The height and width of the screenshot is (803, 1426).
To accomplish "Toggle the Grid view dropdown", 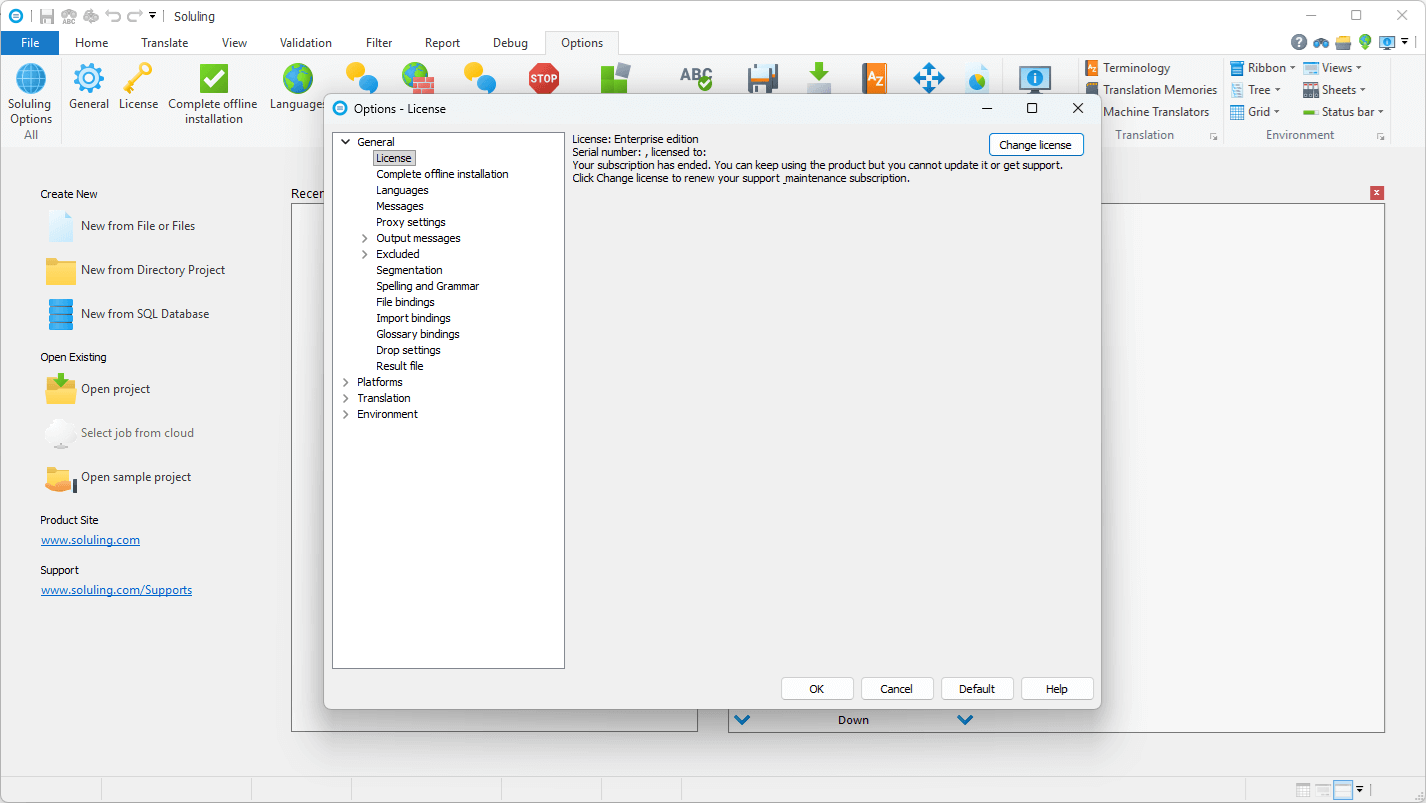I will coord(1257,111).
